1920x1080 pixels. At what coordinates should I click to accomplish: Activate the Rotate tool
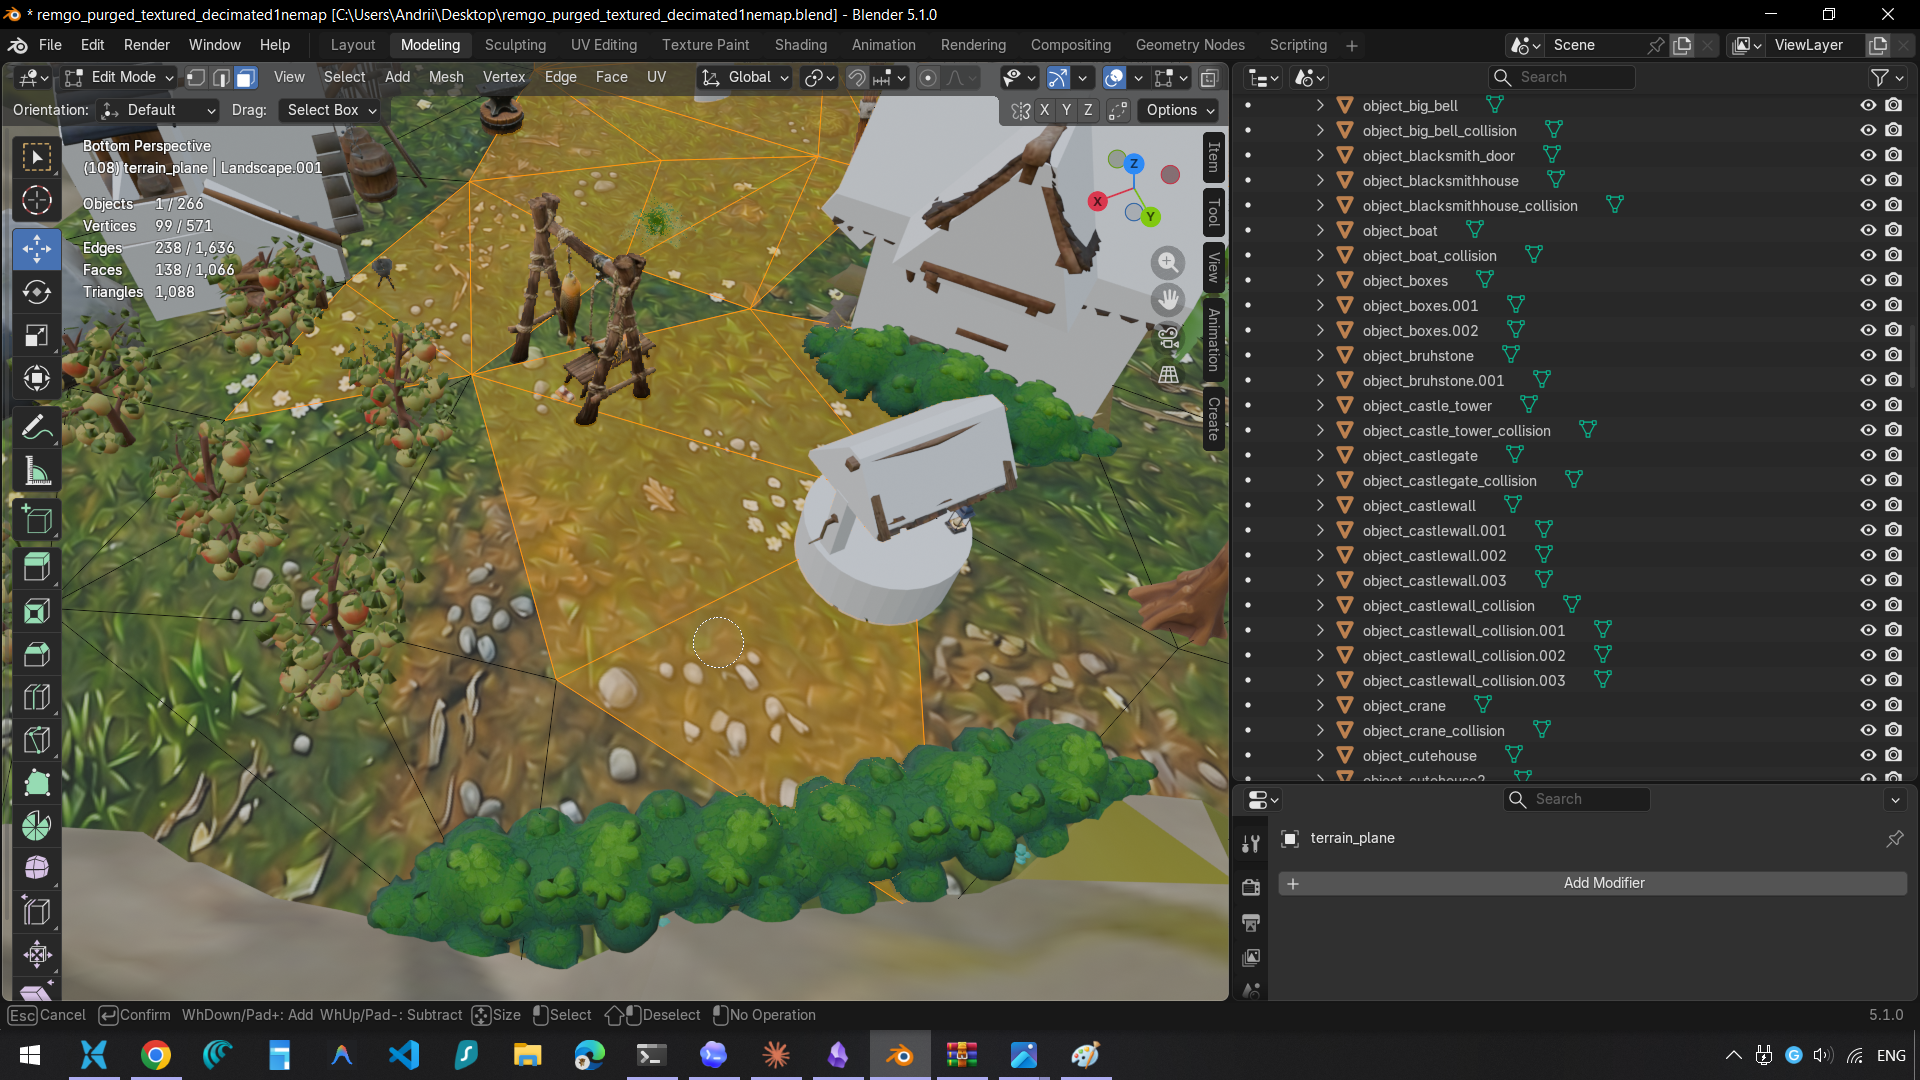37,292
